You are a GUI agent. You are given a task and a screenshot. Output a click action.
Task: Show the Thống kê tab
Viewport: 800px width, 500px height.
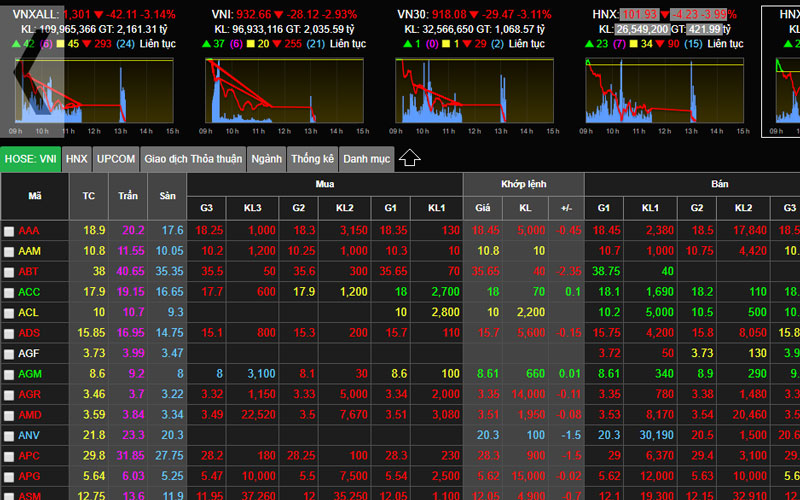312,158
